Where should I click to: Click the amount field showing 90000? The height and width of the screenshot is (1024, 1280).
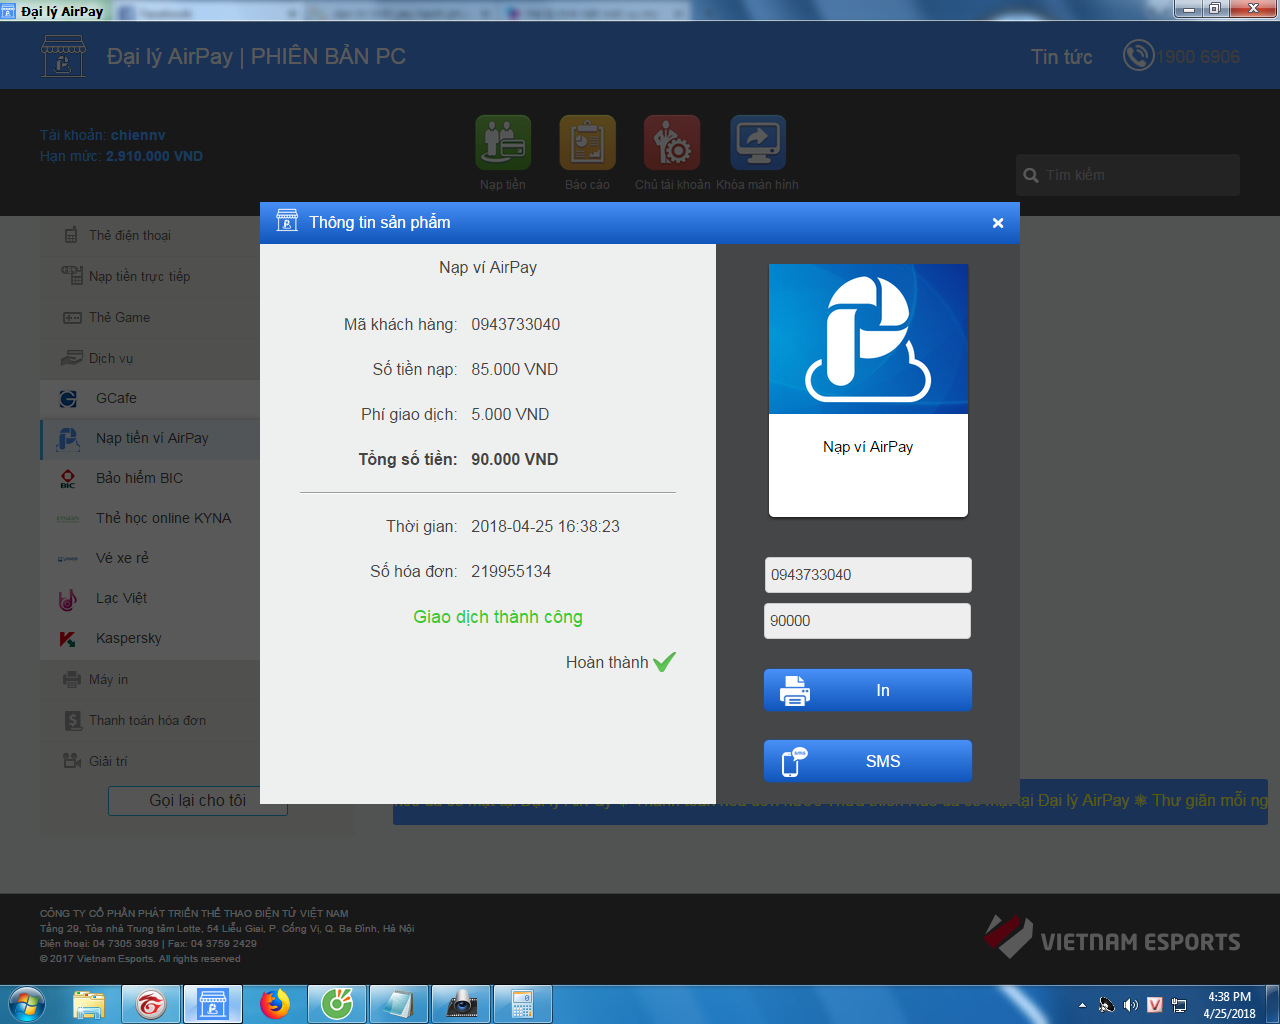(x=868, y=621)
